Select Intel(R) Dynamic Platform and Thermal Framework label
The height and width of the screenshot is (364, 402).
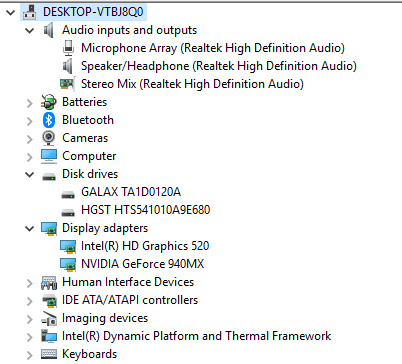tap(197, 336)
